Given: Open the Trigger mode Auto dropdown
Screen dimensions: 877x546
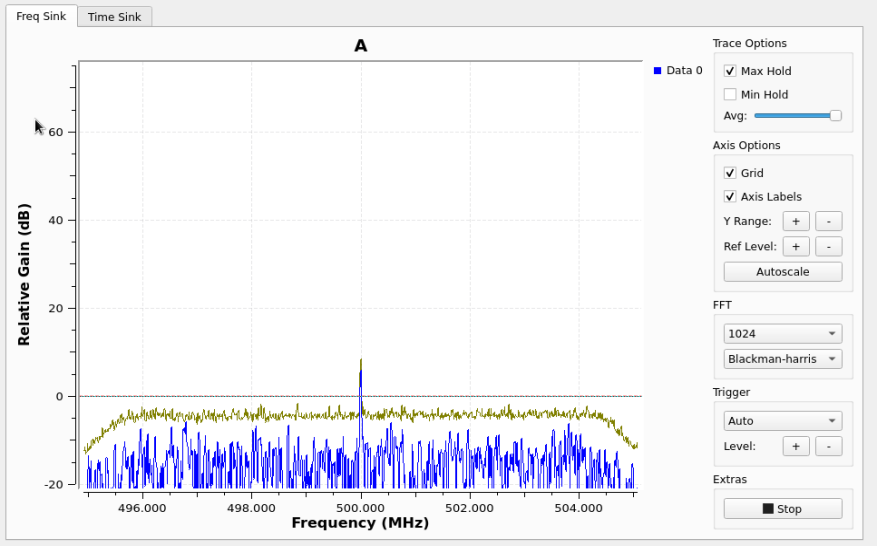Looking at the screenshot, I should 783,421.
